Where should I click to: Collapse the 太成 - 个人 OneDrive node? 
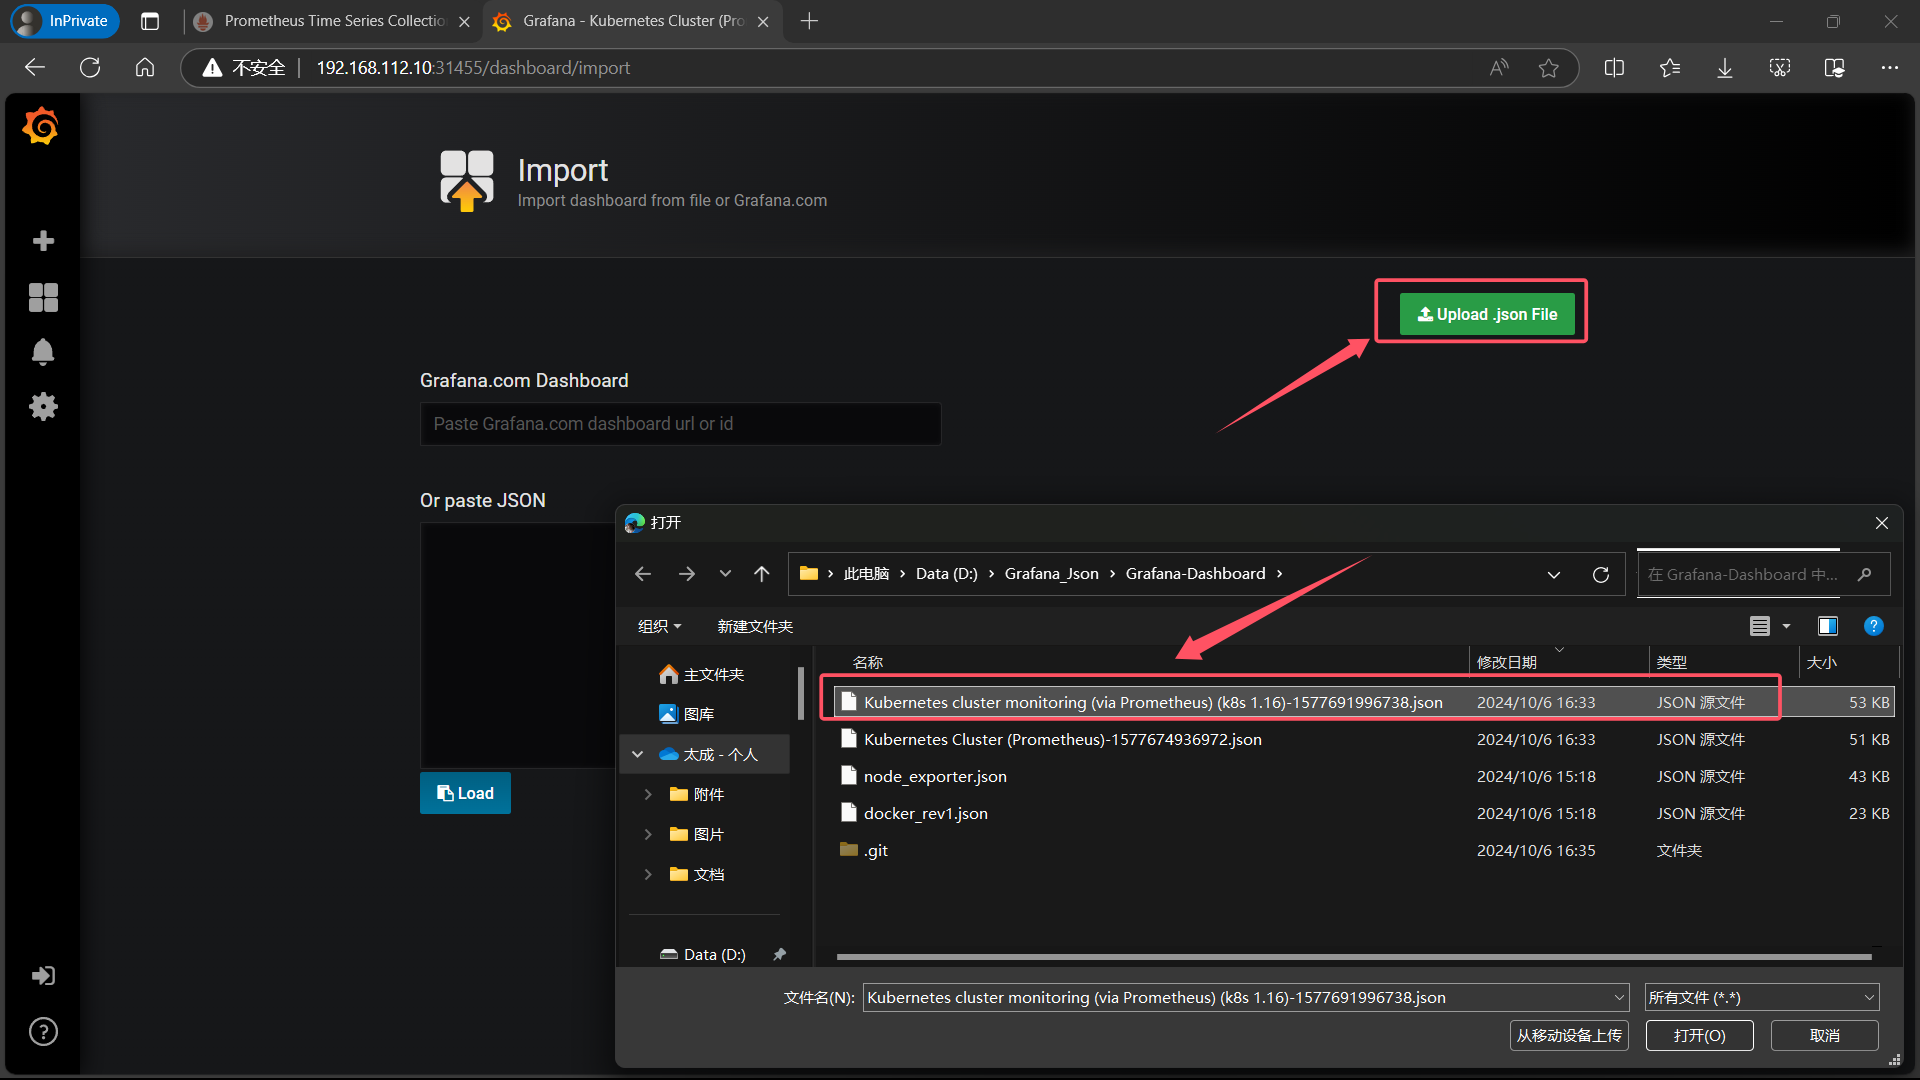638,754
